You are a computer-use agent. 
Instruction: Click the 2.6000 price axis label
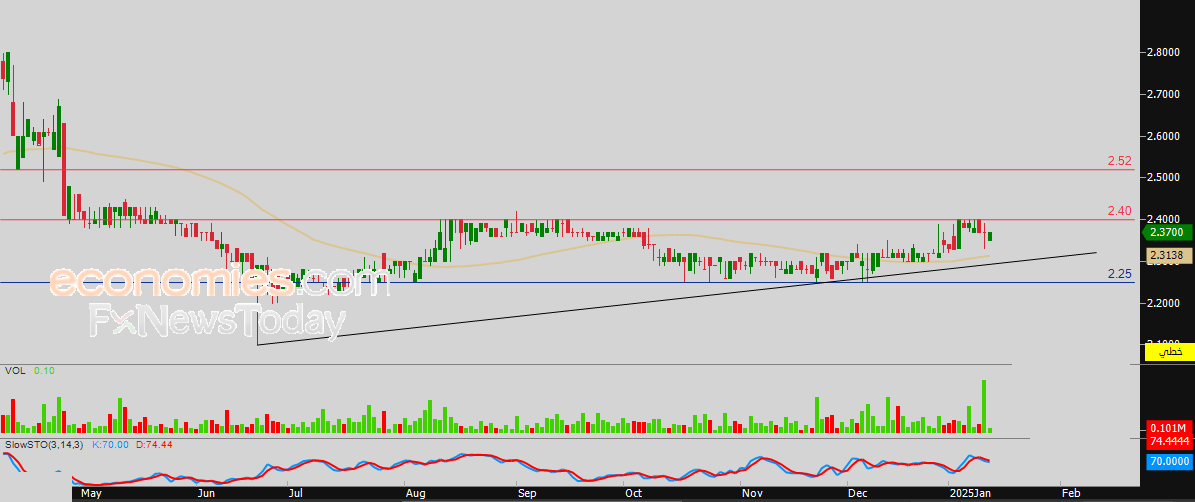pyautogui.click(x=1165, y=136)
